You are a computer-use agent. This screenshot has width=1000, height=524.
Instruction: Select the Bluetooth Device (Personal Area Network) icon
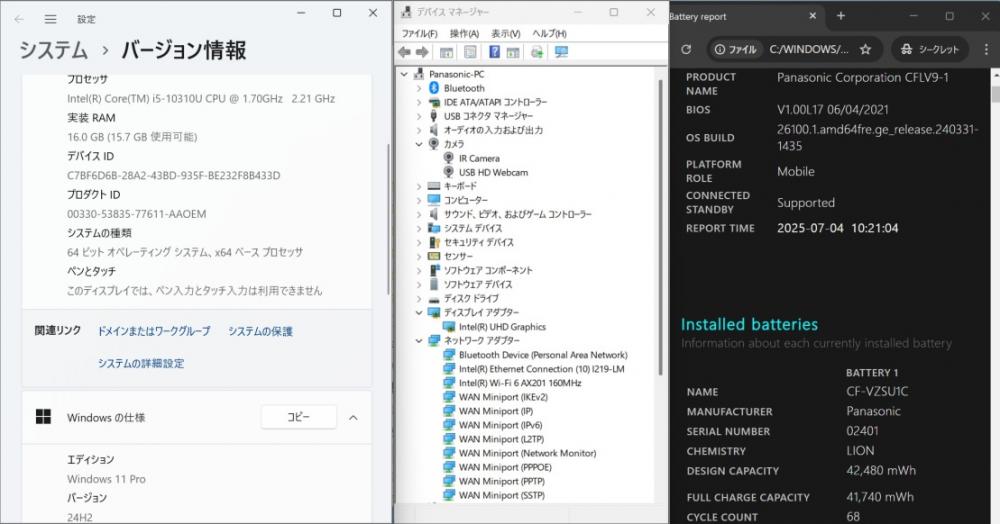point(449,354)
